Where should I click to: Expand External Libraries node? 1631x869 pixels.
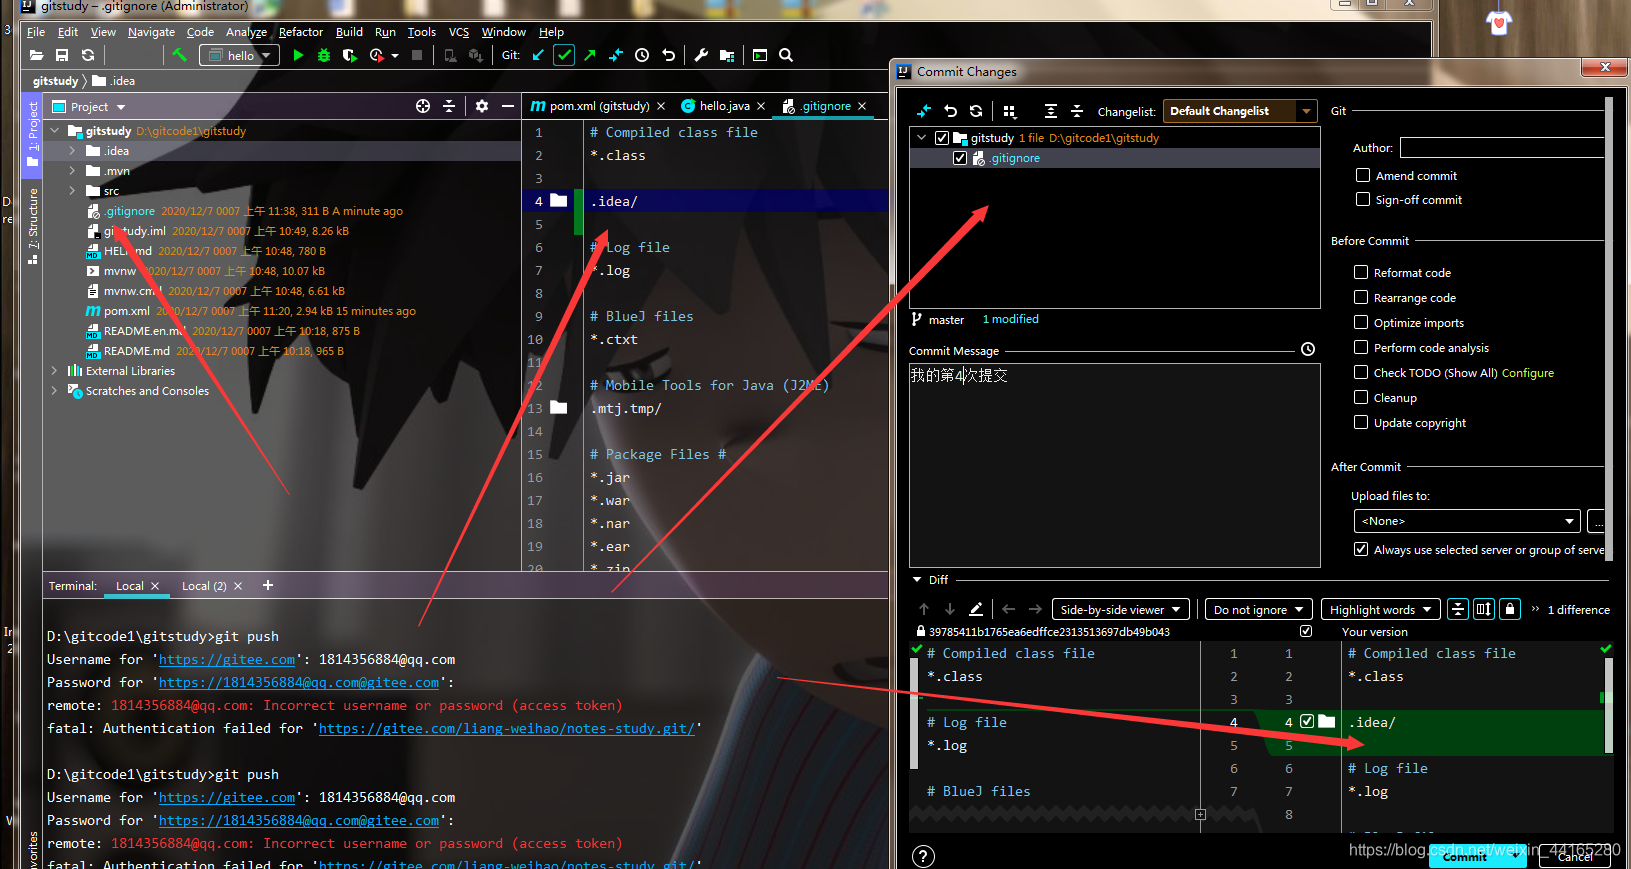pyautogui.click(x=54, y=370)
